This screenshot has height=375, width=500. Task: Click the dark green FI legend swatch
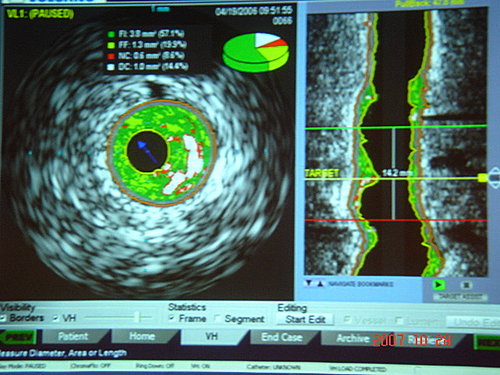tap(111, 34)
